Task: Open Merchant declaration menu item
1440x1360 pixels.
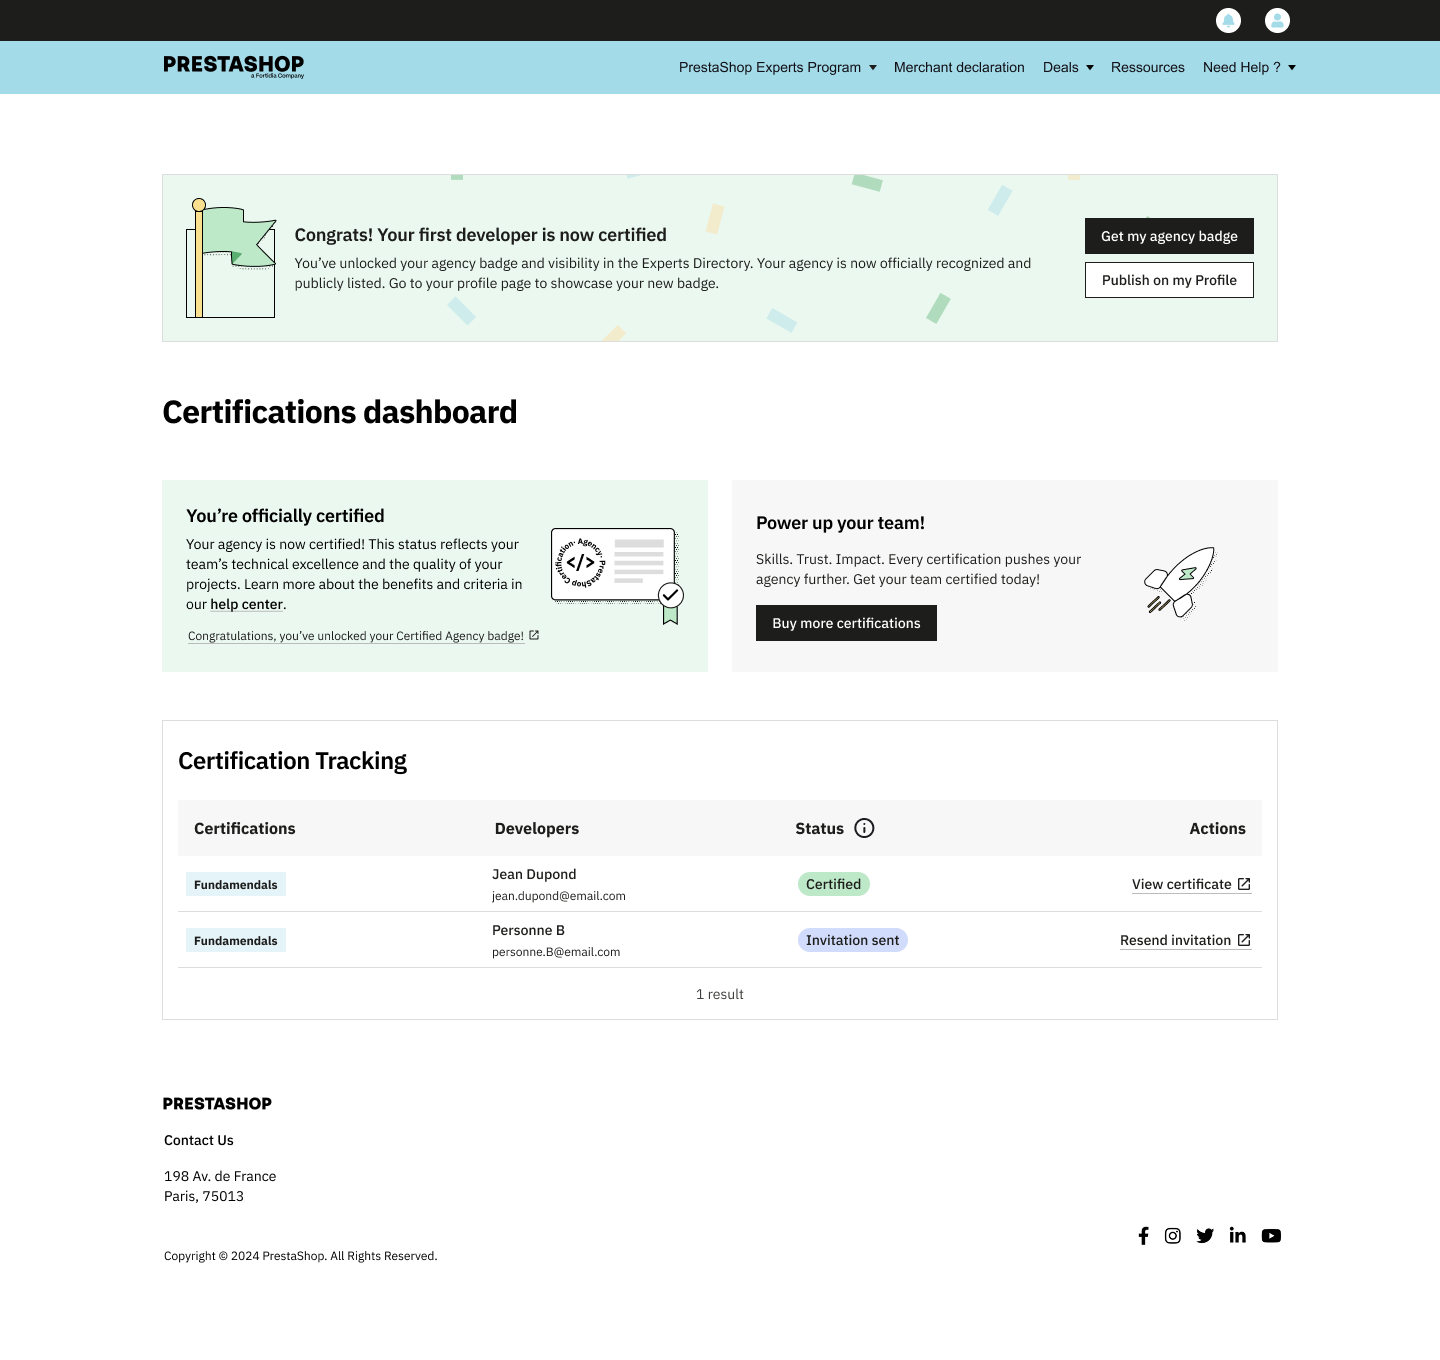Action: click(959, 67)
